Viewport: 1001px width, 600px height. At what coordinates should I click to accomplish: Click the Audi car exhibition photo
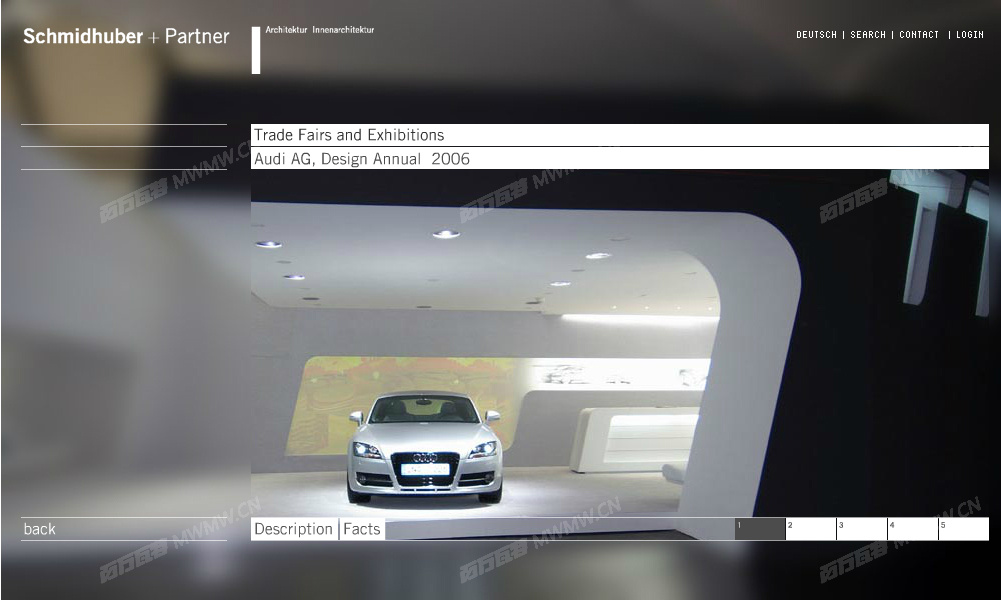point(620,343)
